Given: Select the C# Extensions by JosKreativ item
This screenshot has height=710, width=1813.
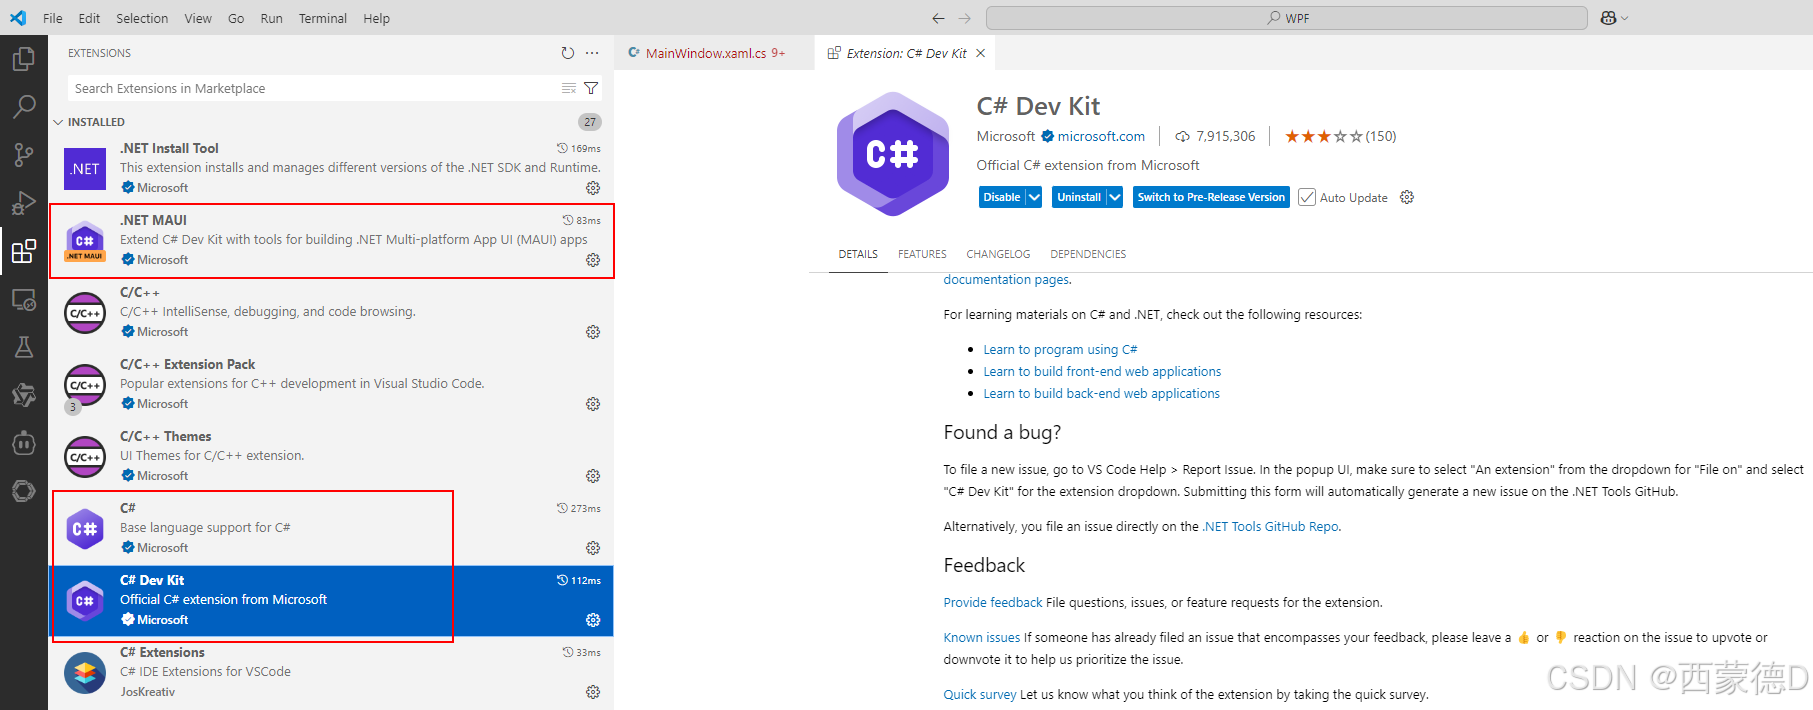Looking at the screenshot, I should click(331, 673).
